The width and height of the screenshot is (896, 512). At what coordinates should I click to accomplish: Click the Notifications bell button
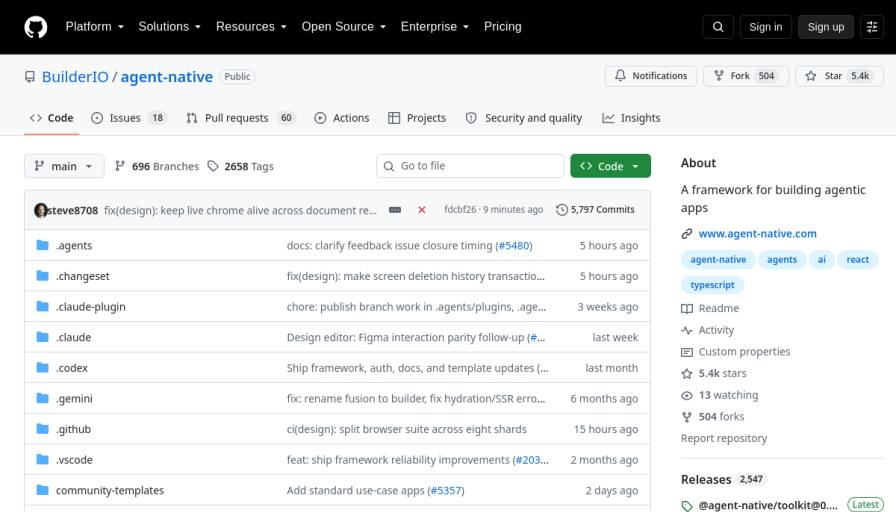651,76
